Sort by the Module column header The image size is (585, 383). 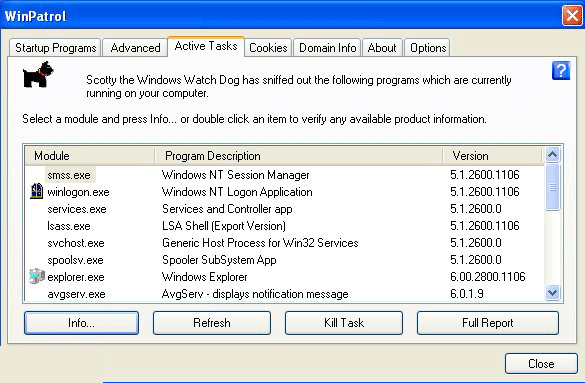tap(90, 156)
